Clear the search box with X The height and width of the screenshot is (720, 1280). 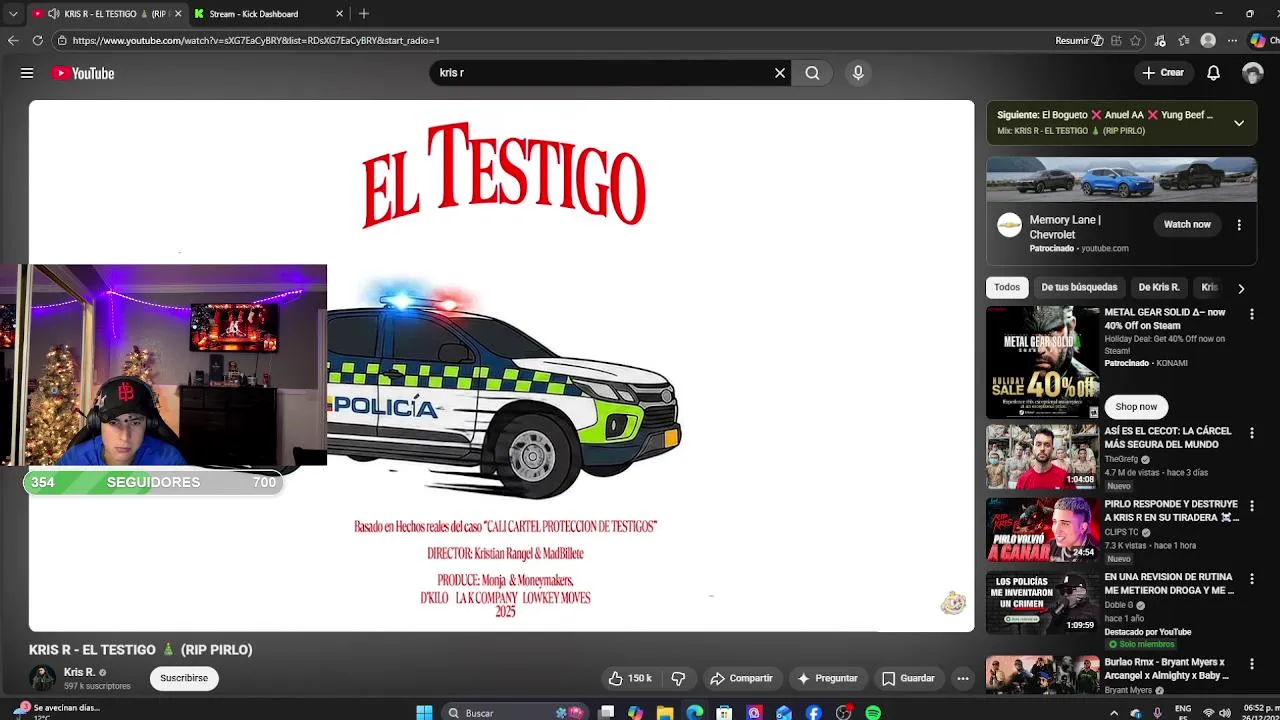coord(780,73)
